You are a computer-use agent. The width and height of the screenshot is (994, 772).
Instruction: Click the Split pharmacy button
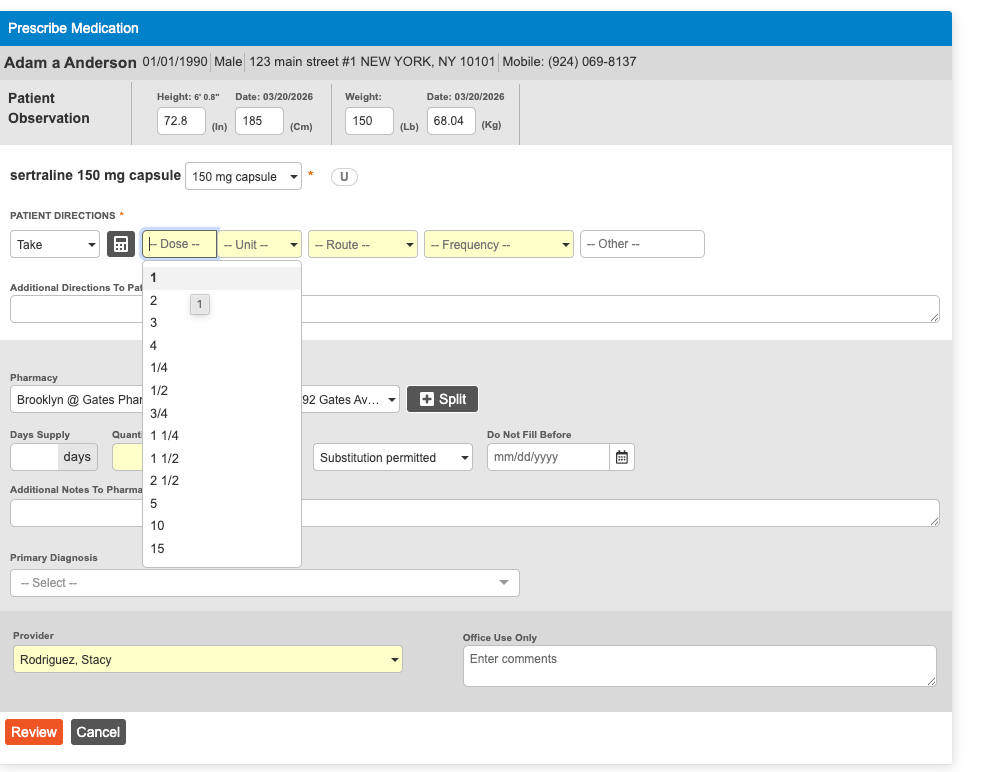pos(442,399)
